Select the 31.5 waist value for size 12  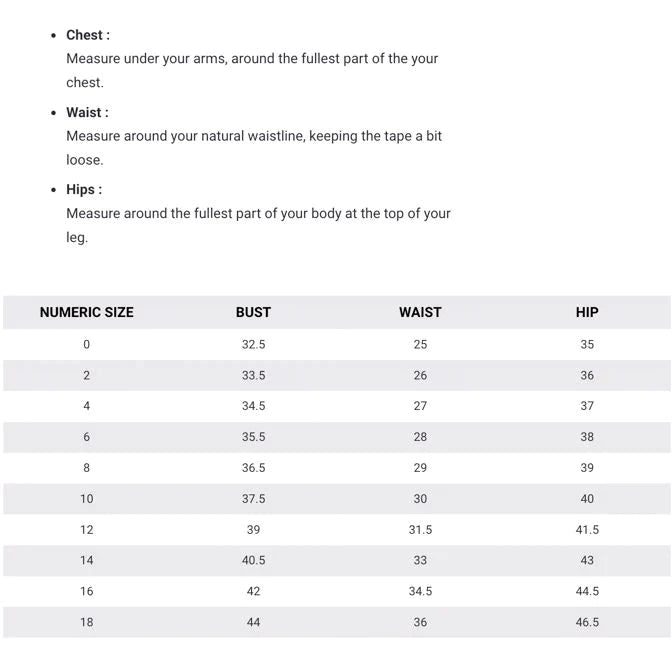coord(420,530)
